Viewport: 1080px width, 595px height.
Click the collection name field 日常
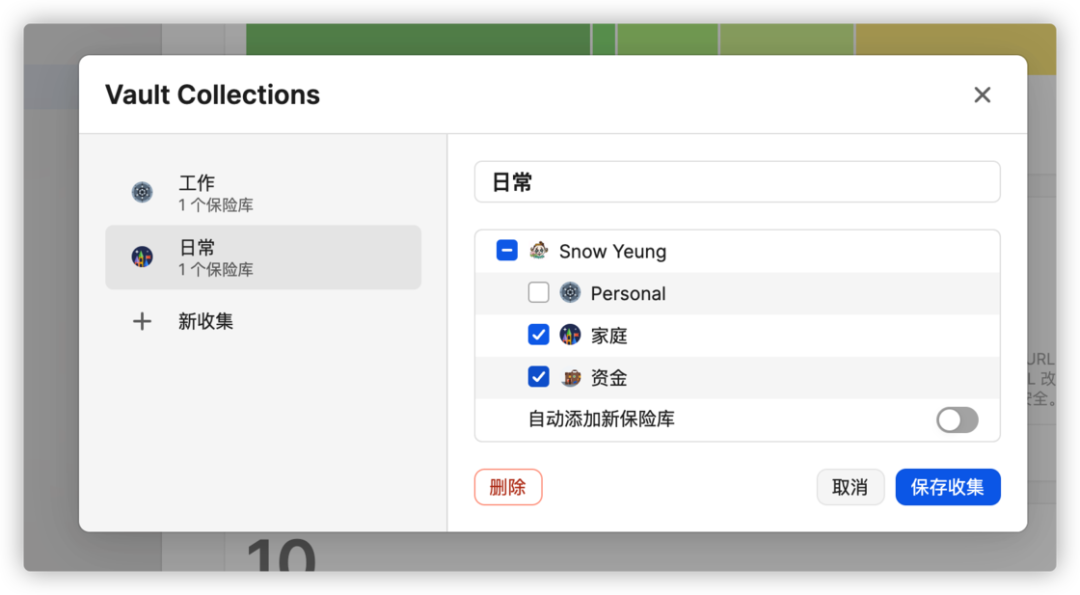pos(736,182)
